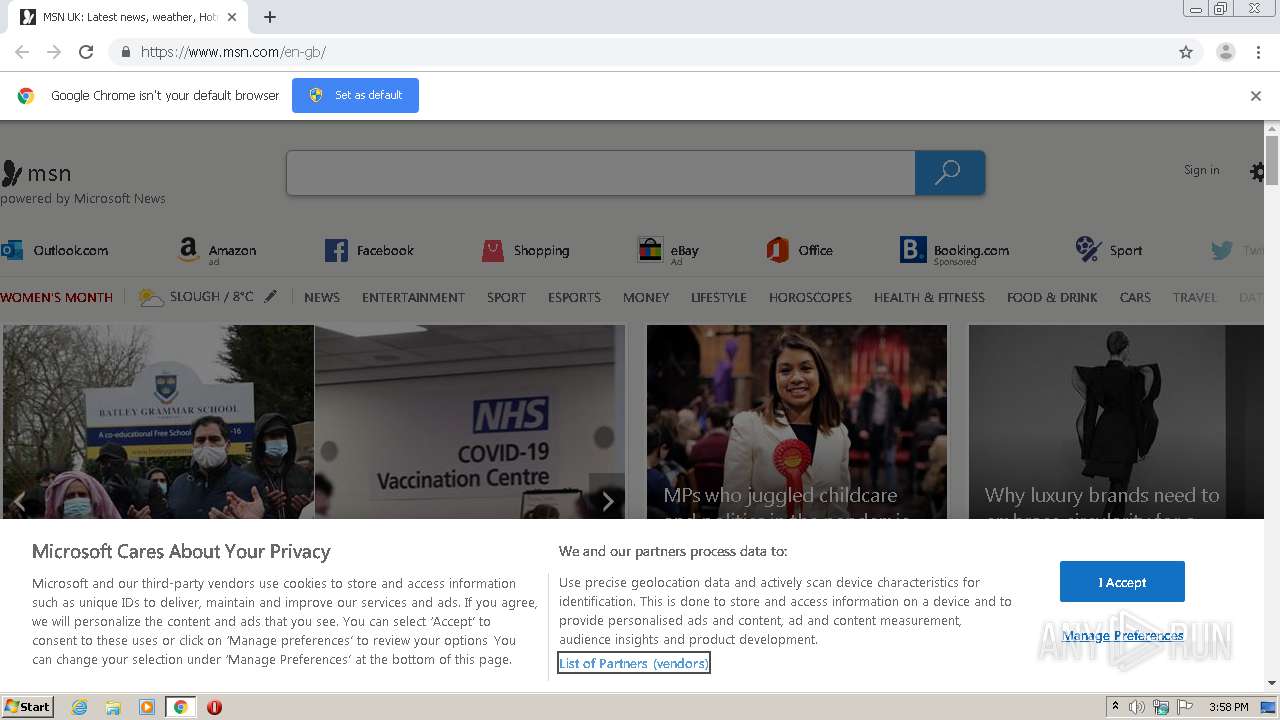Open the MPs who juggled childcare story
This screenshot has width=1280, height=720.
796,421
